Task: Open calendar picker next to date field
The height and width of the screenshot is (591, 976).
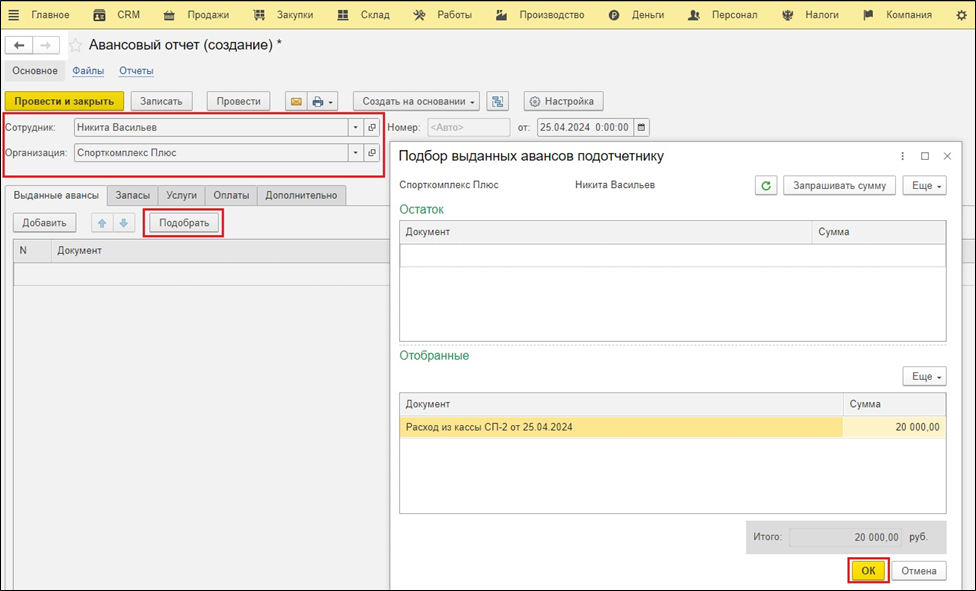Action: 642,127
